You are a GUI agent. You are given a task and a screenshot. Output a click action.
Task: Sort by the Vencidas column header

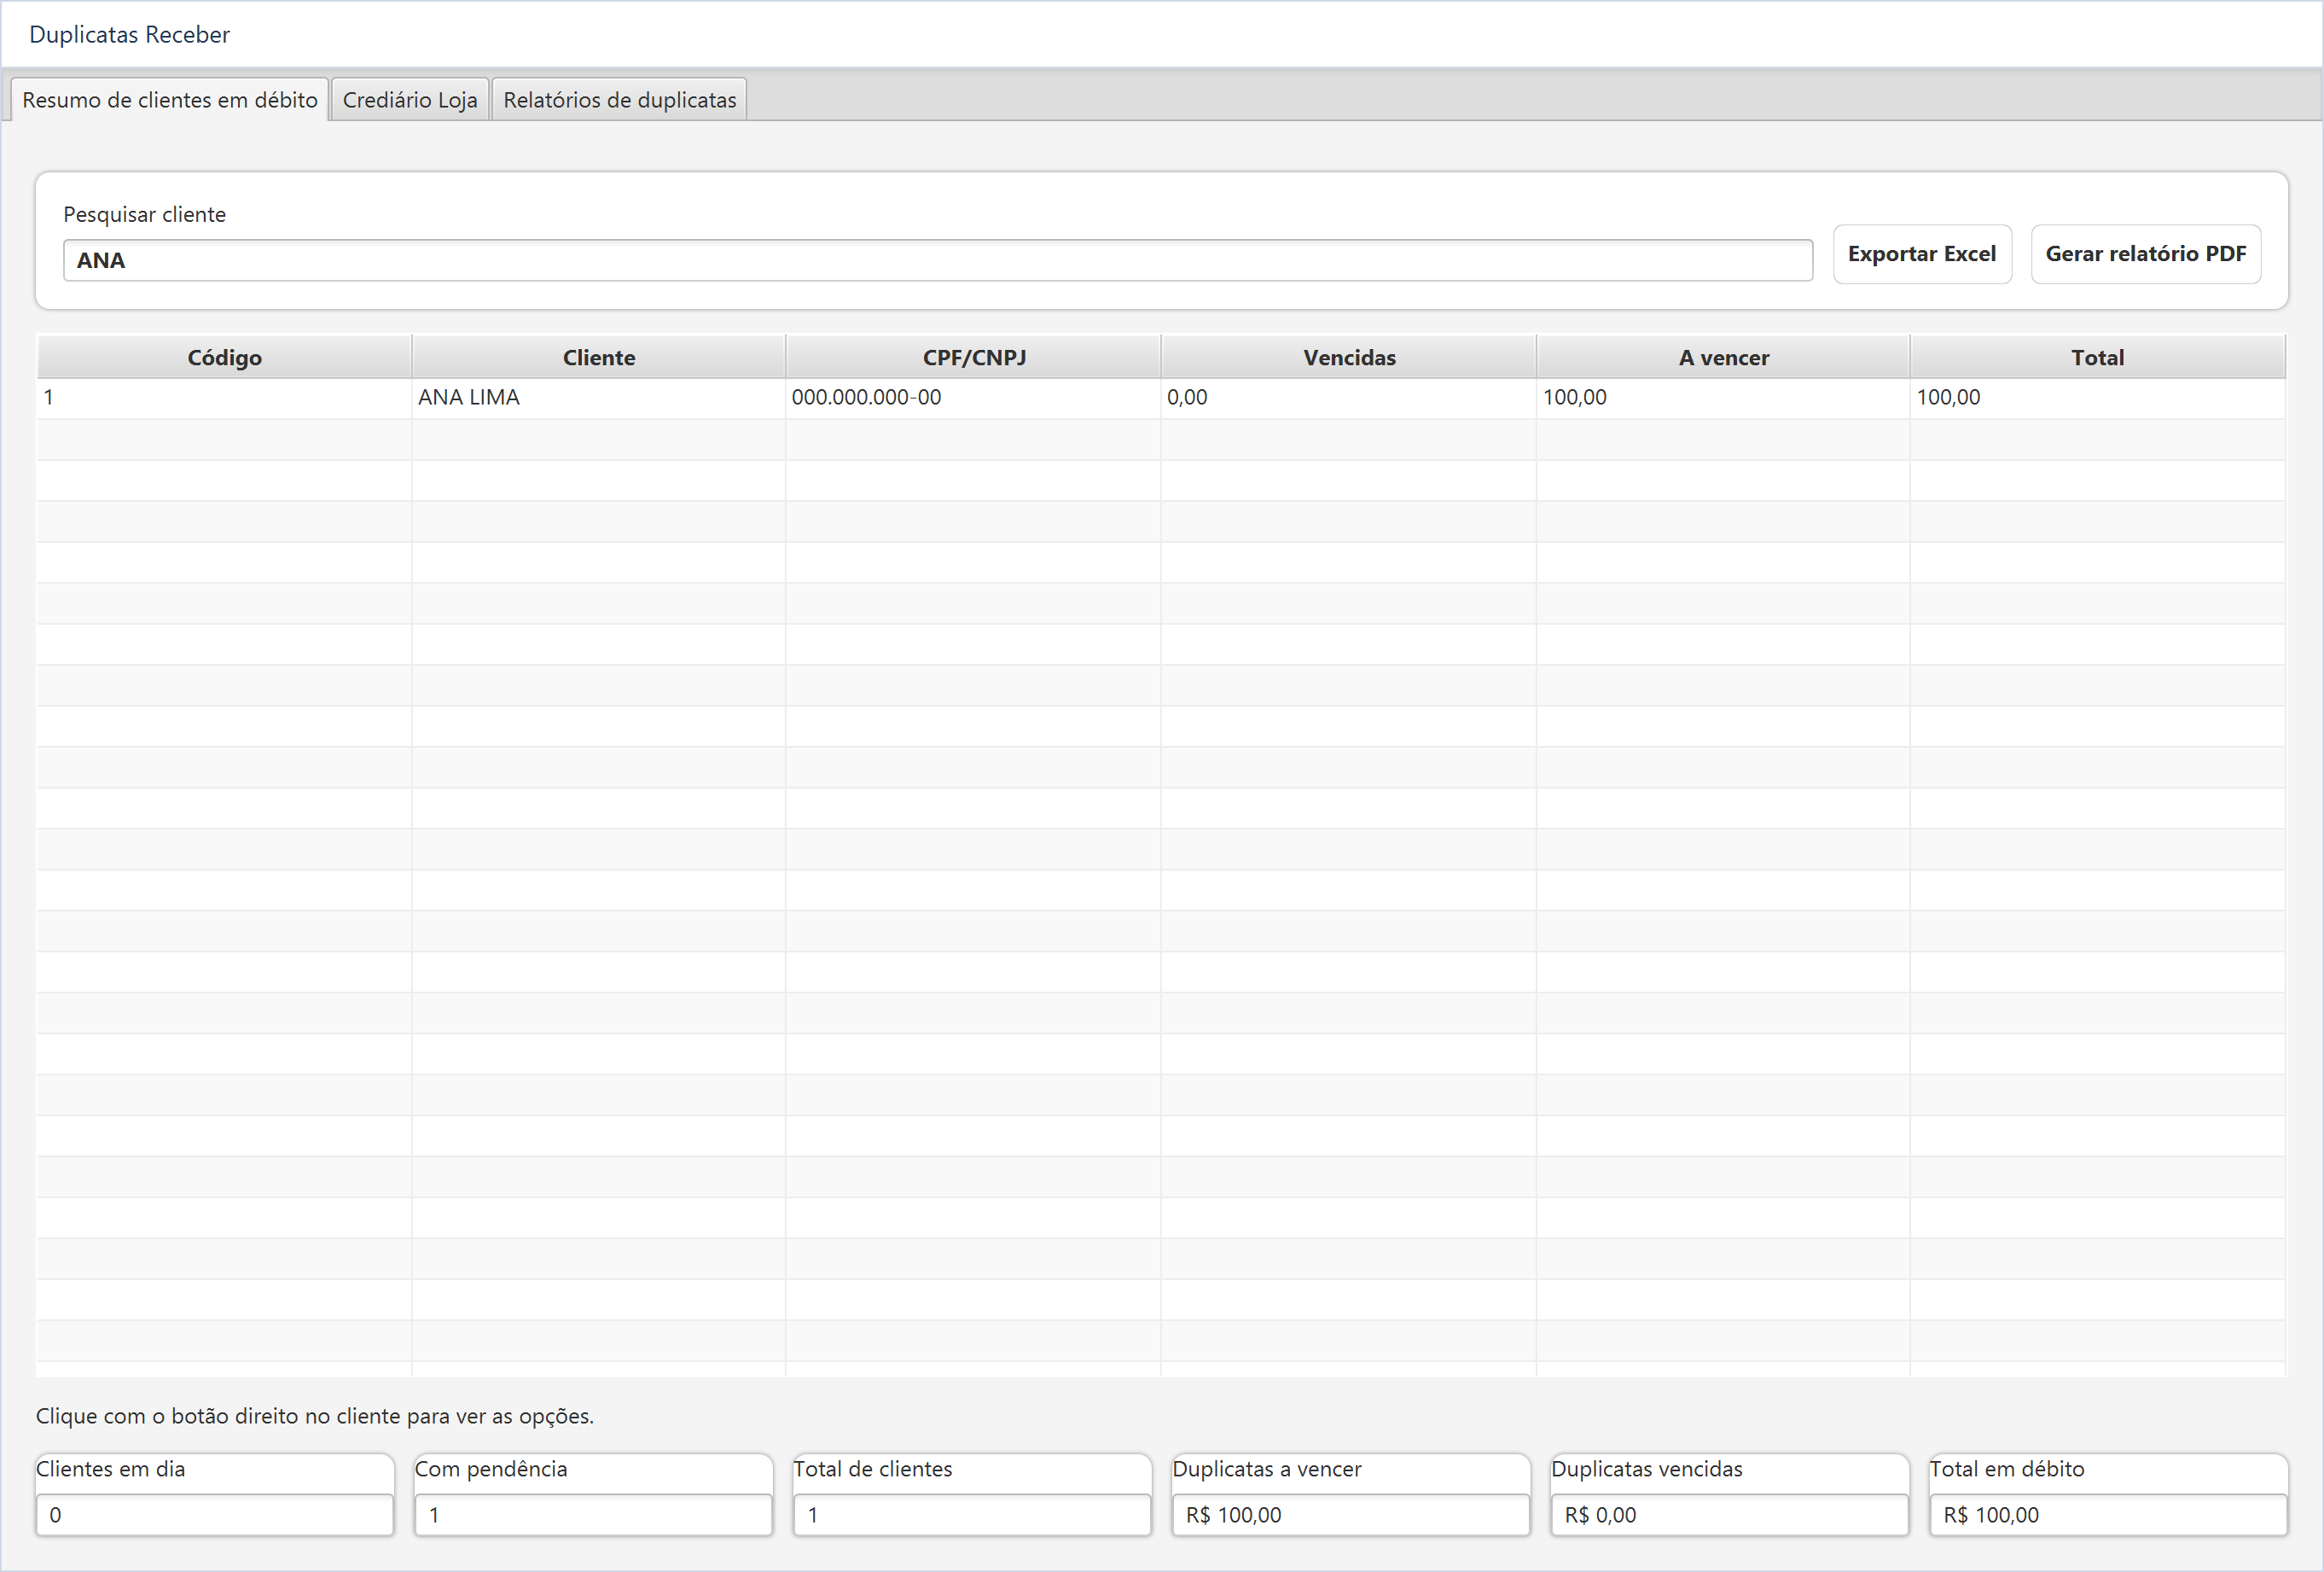click(1348, 357)
